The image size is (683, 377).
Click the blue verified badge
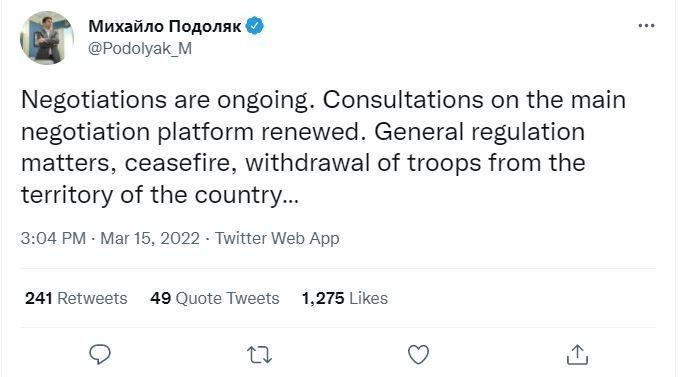click(x=254, y=26)
